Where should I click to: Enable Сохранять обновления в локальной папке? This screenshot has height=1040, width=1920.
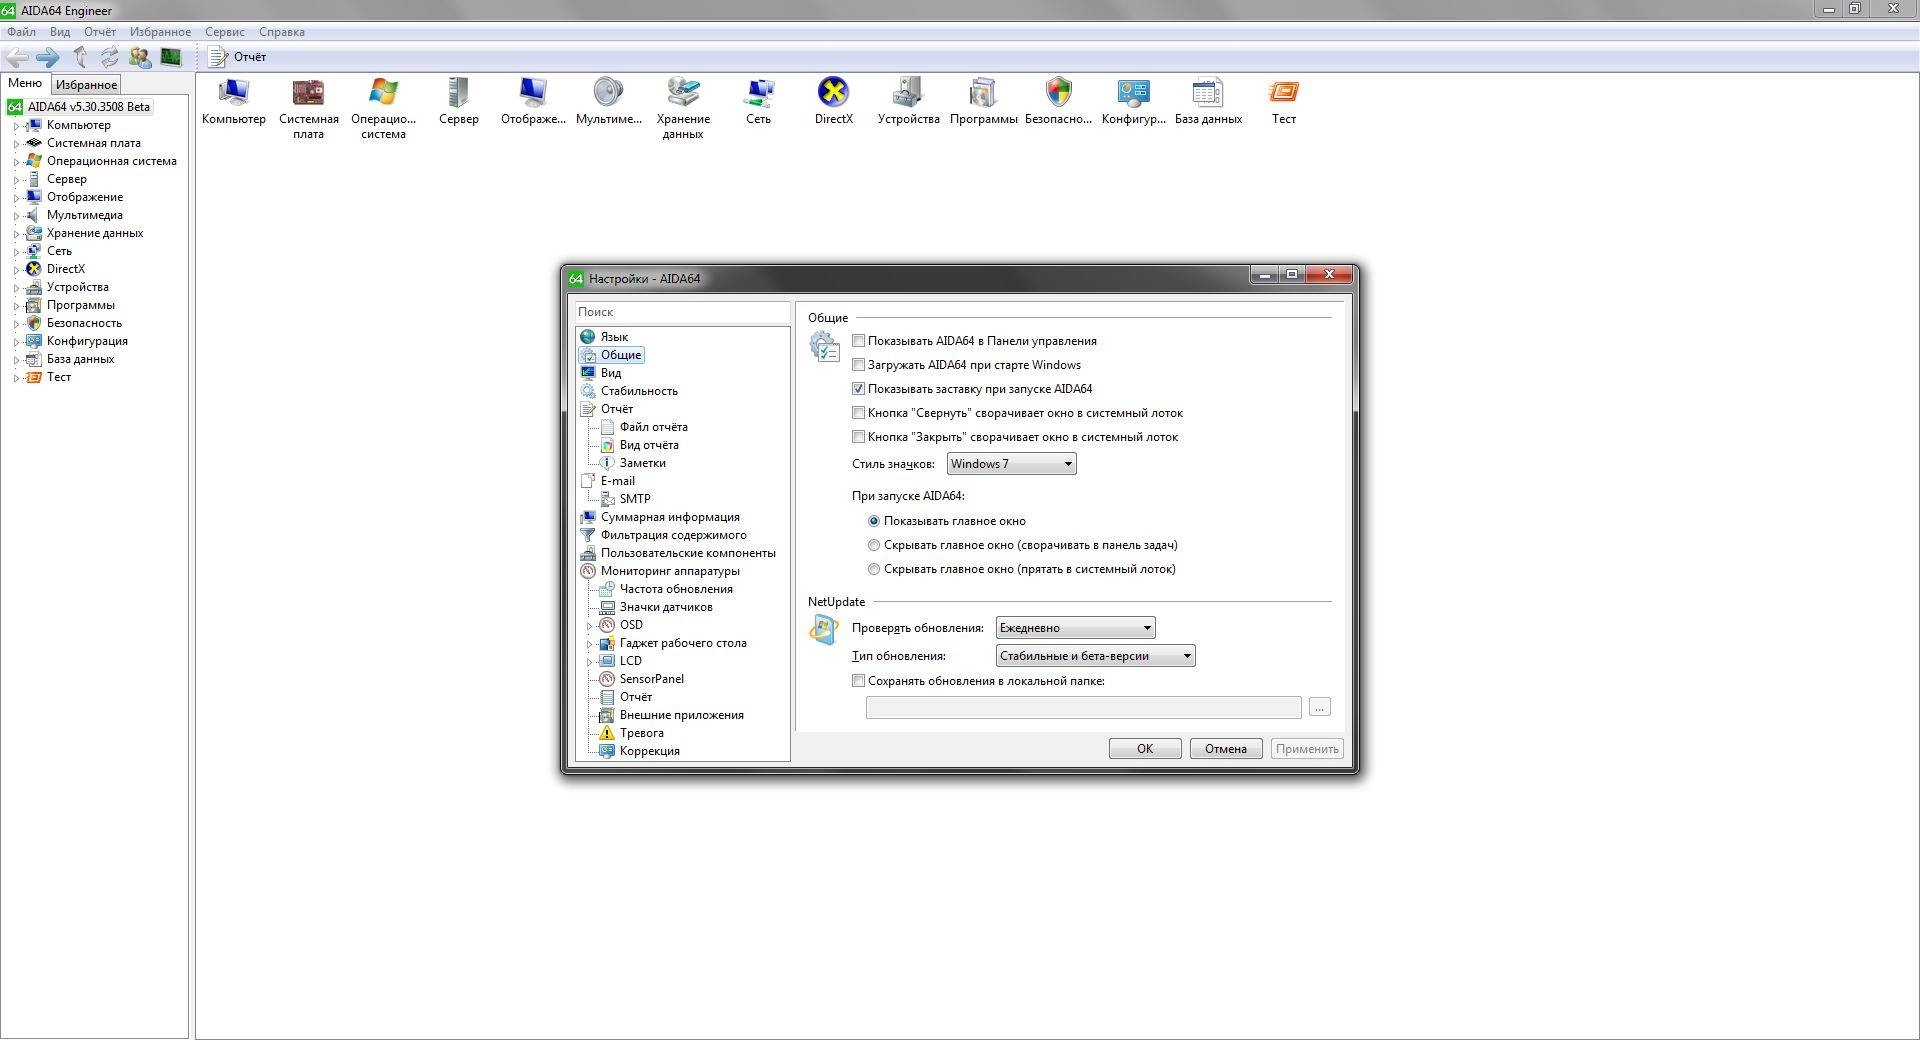(858, 681)
